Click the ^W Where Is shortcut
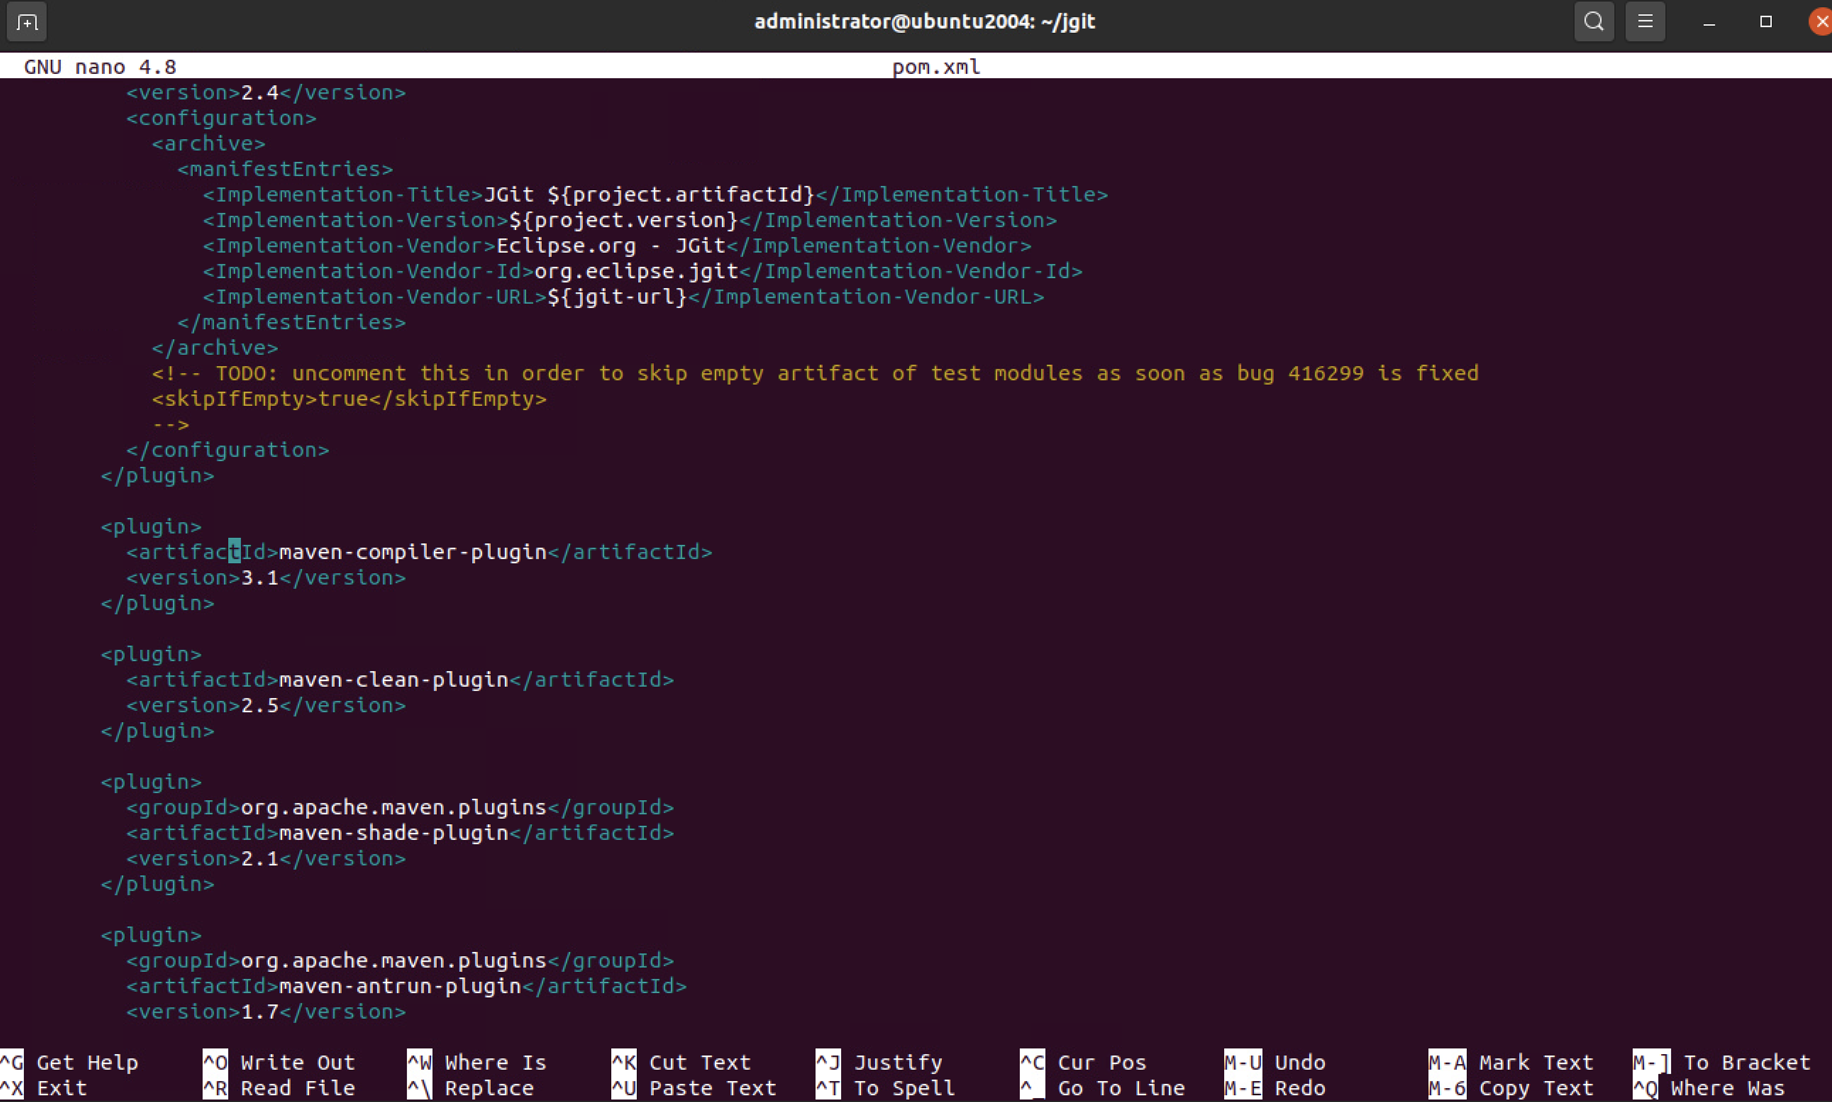 [477, 1062]
